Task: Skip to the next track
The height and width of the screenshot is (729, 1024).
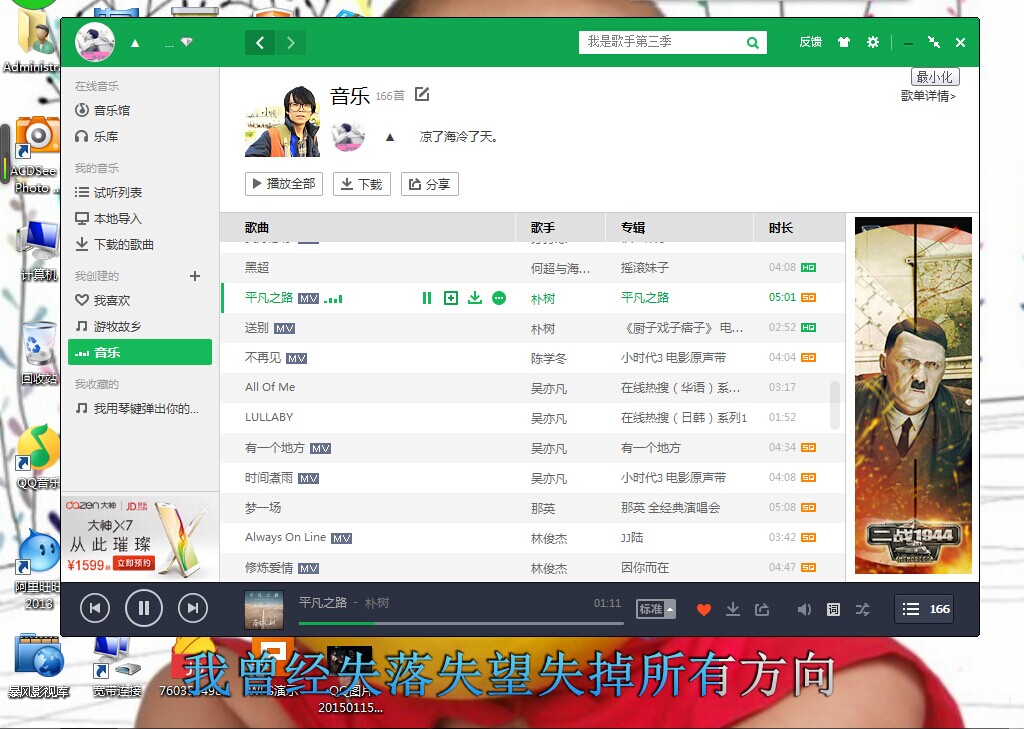Action: 193,607
